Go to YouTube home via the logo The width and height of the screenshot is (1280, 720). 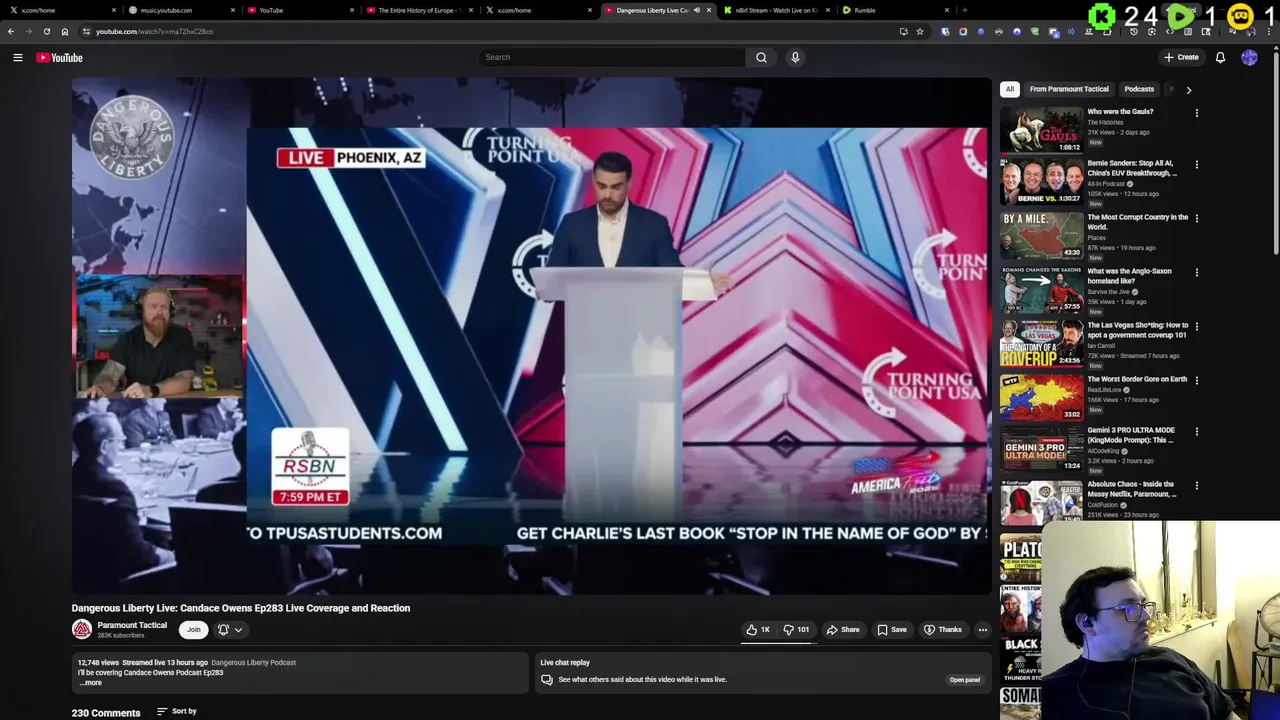(59, 57)
